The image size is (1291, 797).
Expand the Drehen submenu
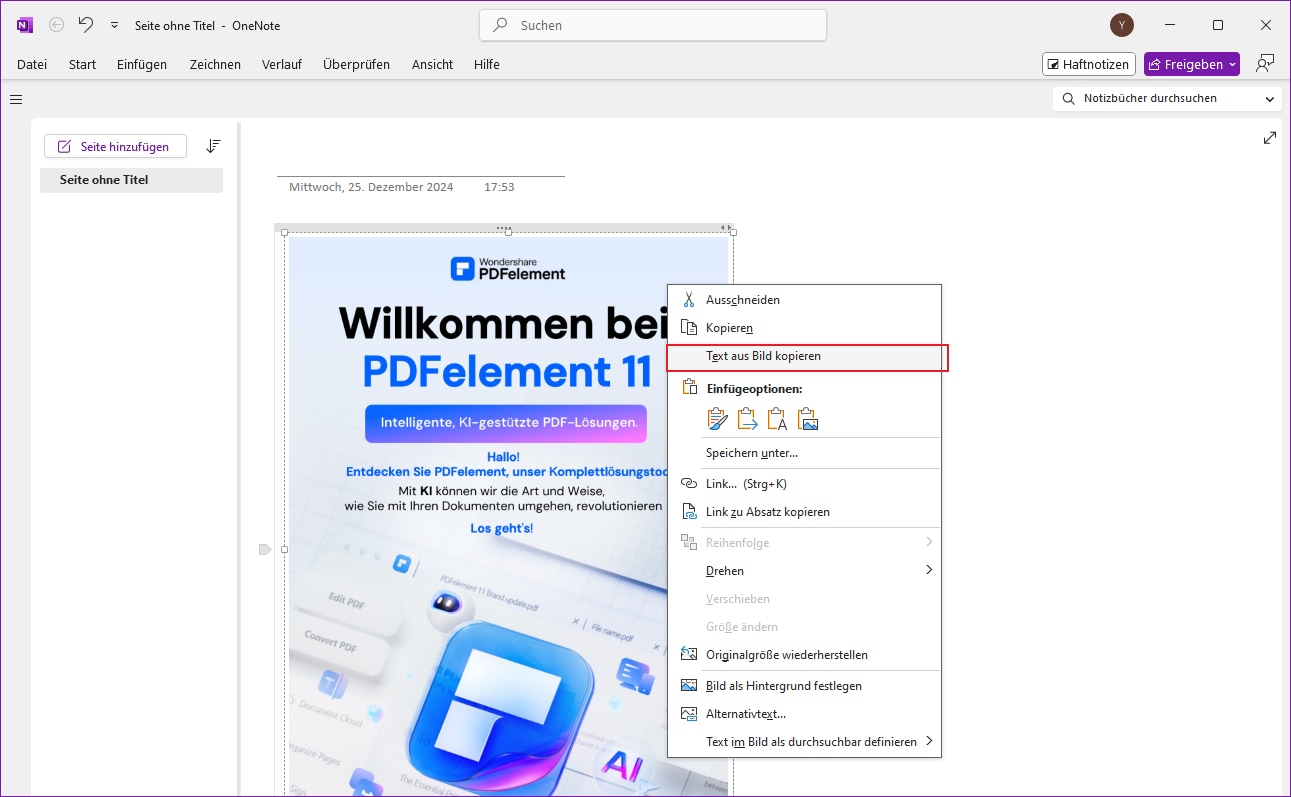coord(804,571)
